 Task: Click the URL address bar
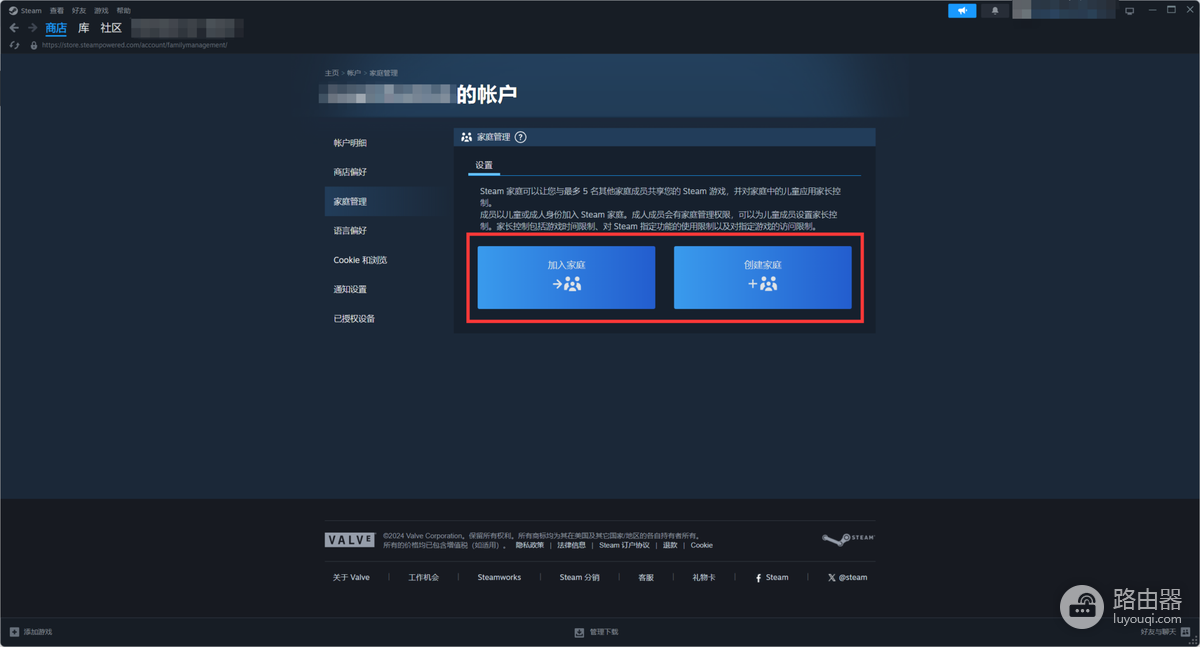(134, 45)
